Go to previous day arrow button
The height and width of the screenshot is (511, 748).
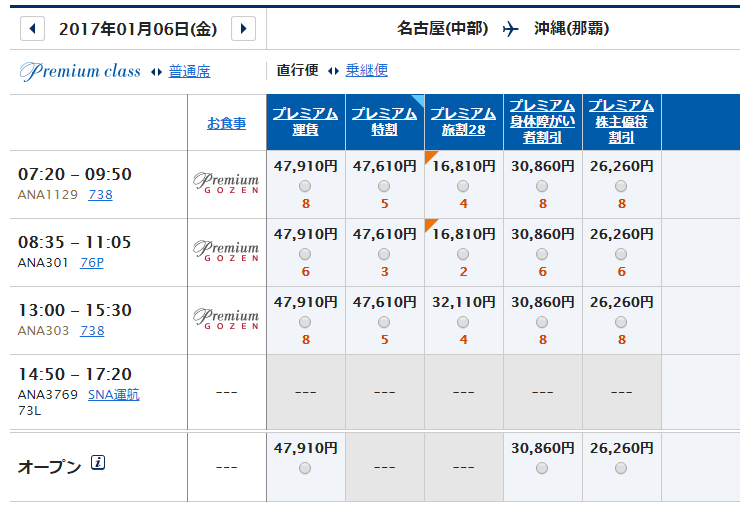pos(32,29)
